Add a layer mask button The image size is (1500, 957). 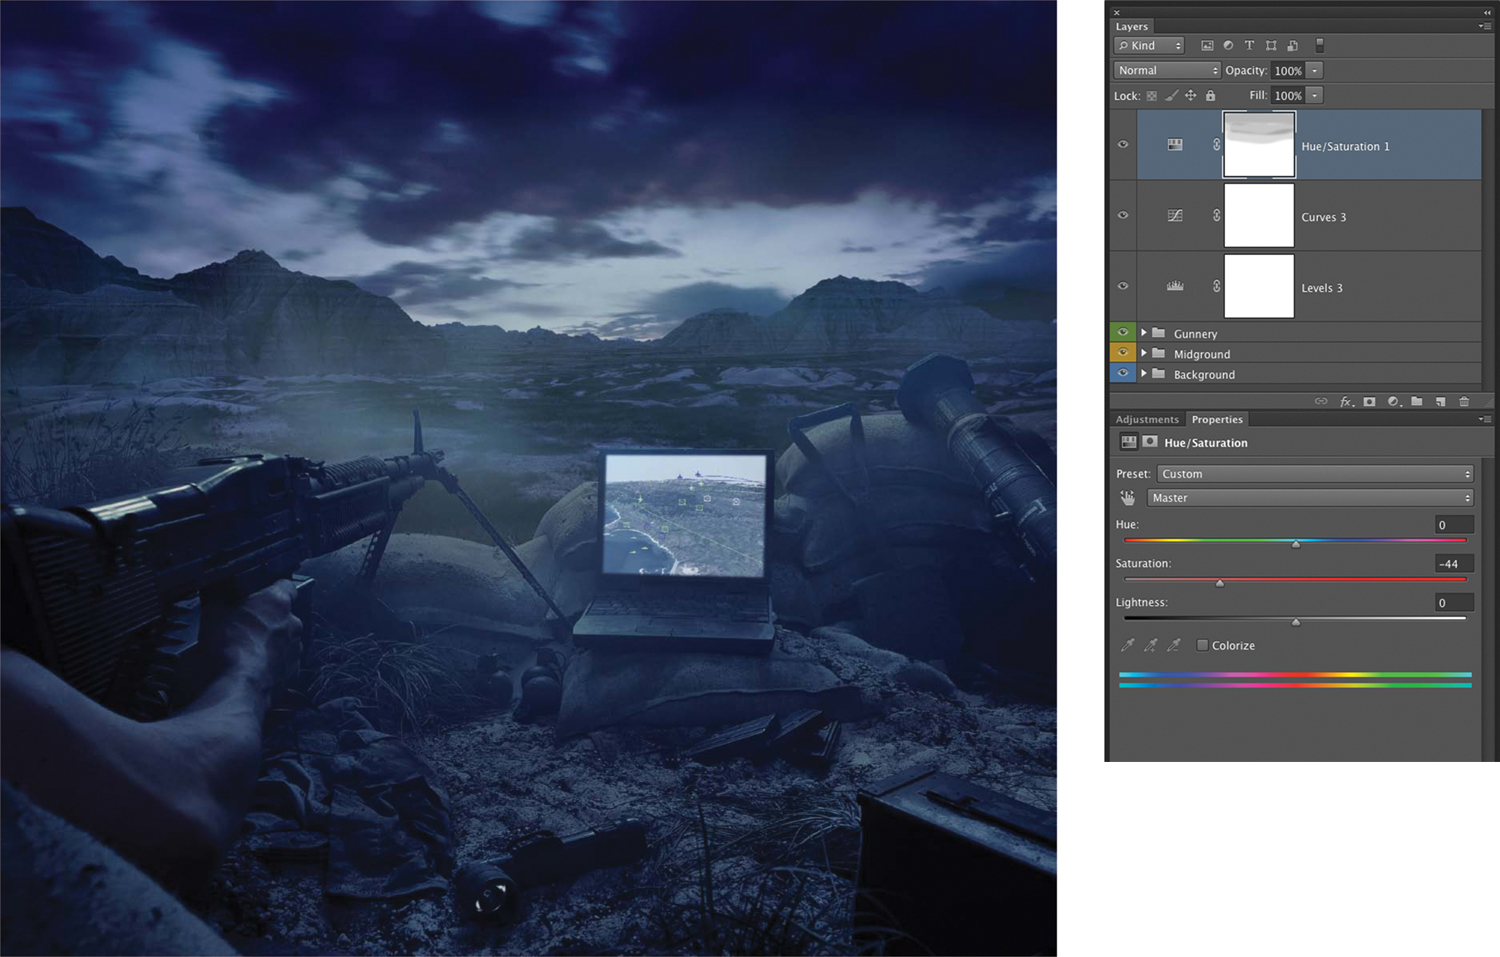(x=1370, y=402)
